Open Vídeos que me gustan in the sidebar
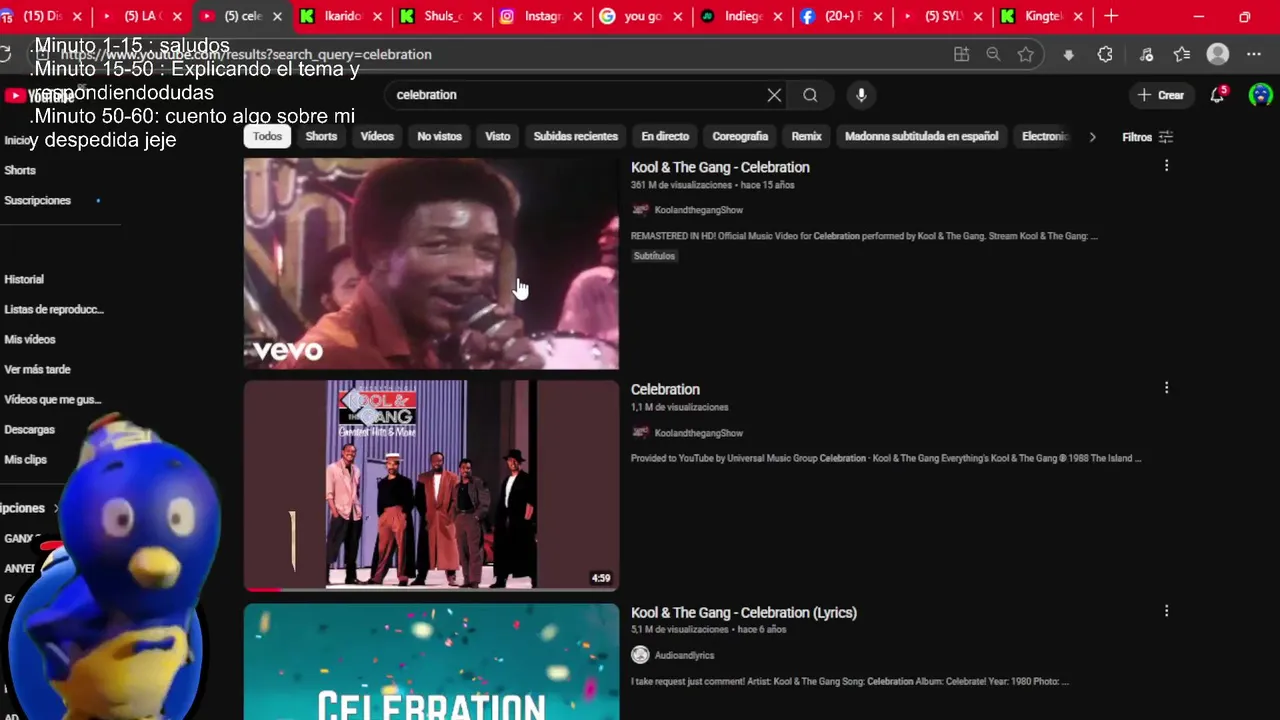 (x=53, y=399)
